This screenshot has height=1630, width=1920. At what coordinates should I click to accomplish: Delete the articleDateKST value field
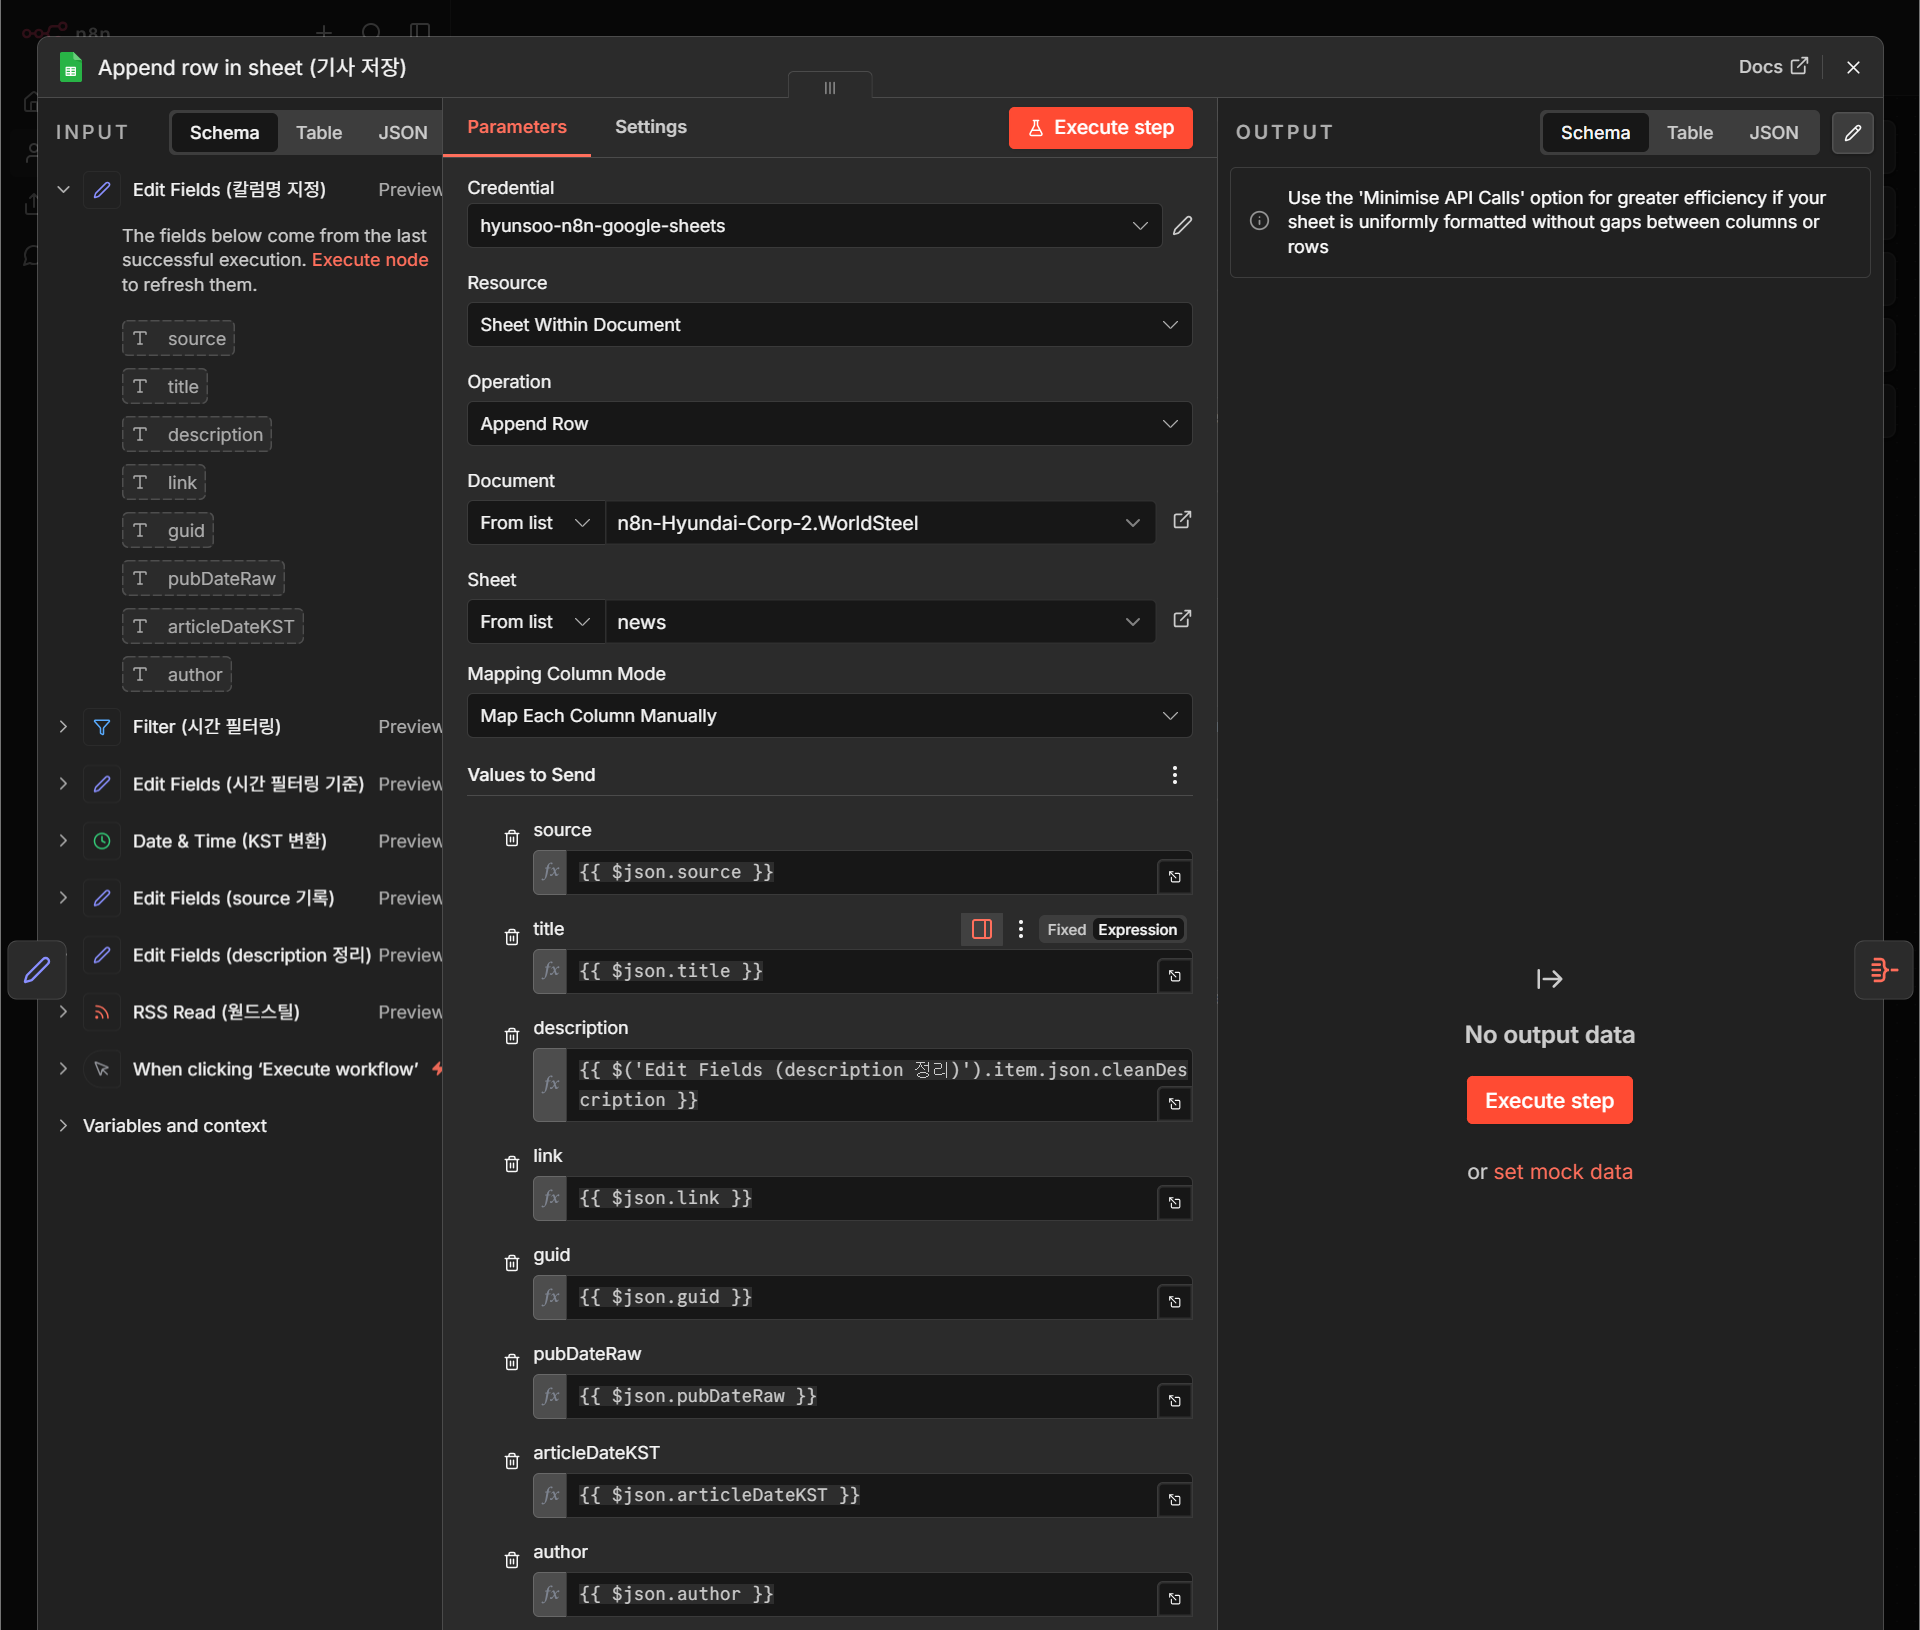(x=512, y=1461)
